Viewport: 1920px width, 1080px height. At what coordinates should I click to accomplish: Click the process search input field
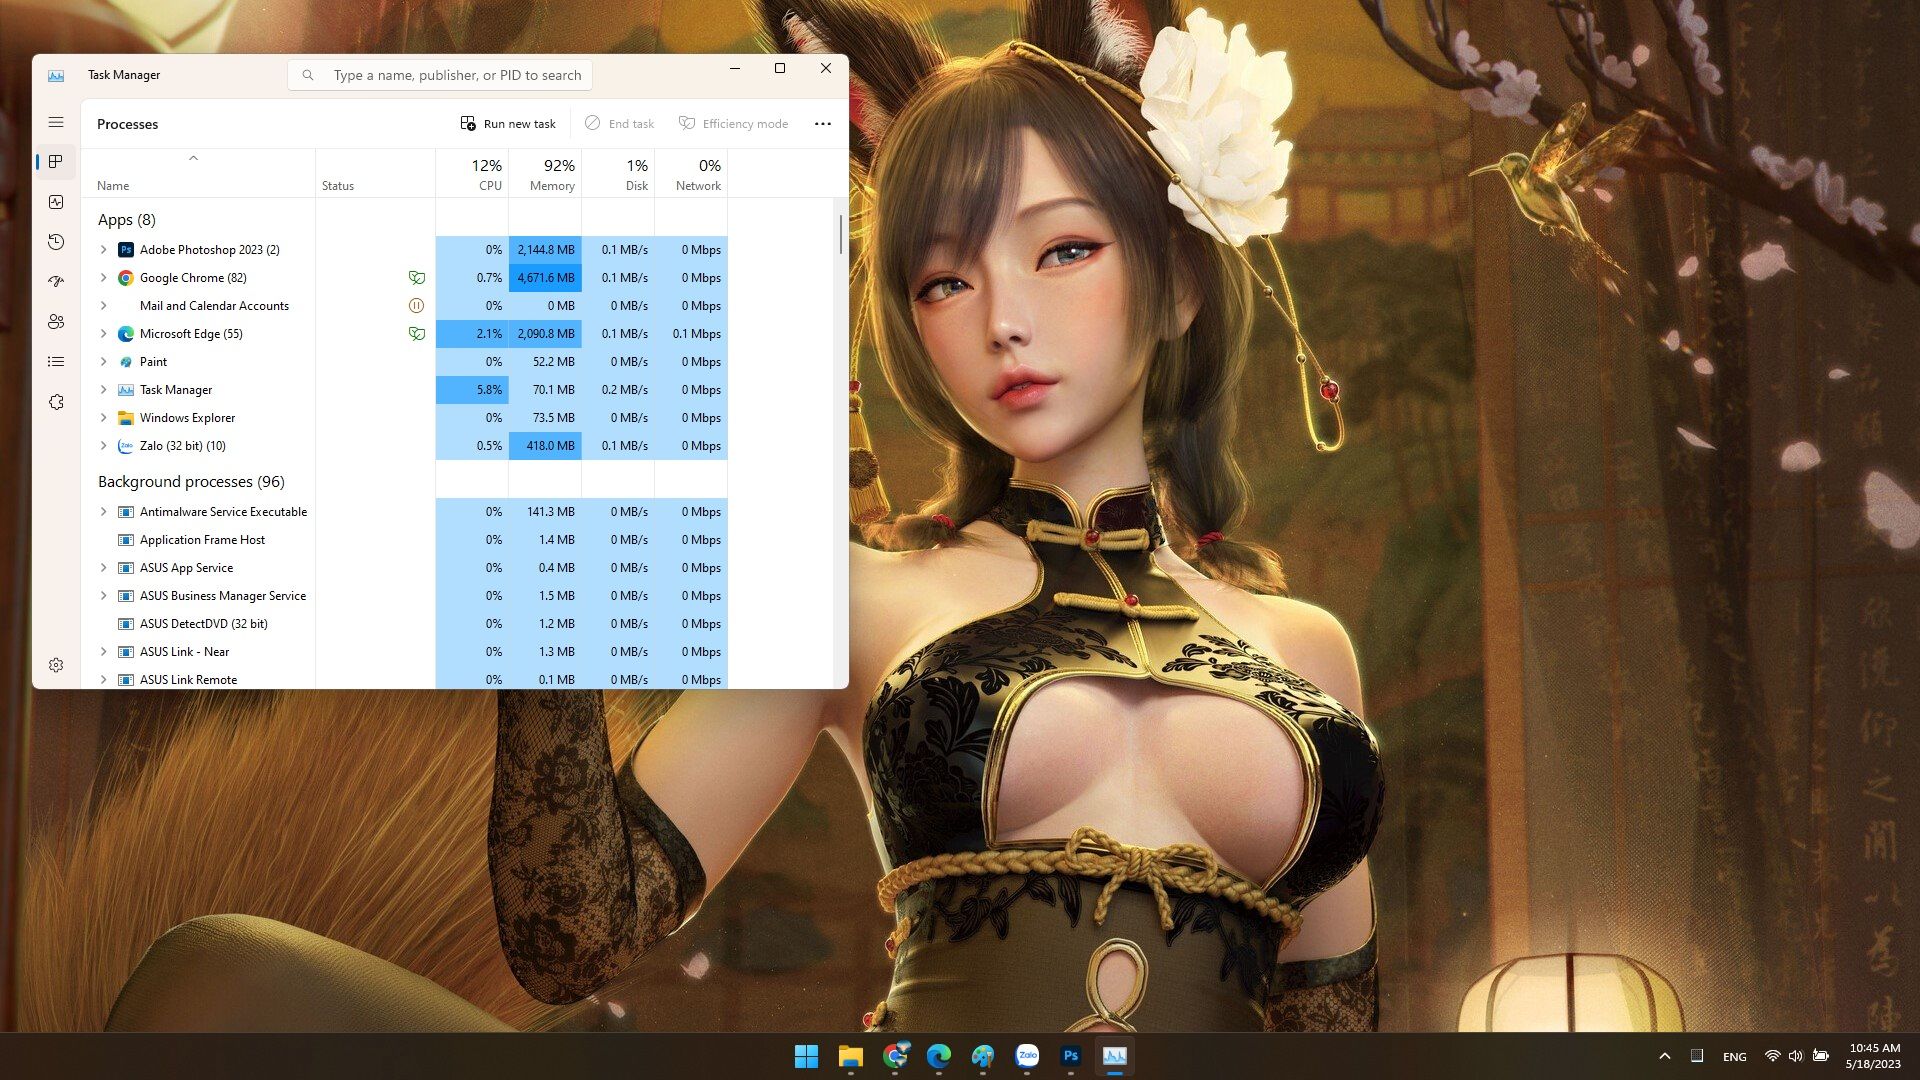click(440, 75)
